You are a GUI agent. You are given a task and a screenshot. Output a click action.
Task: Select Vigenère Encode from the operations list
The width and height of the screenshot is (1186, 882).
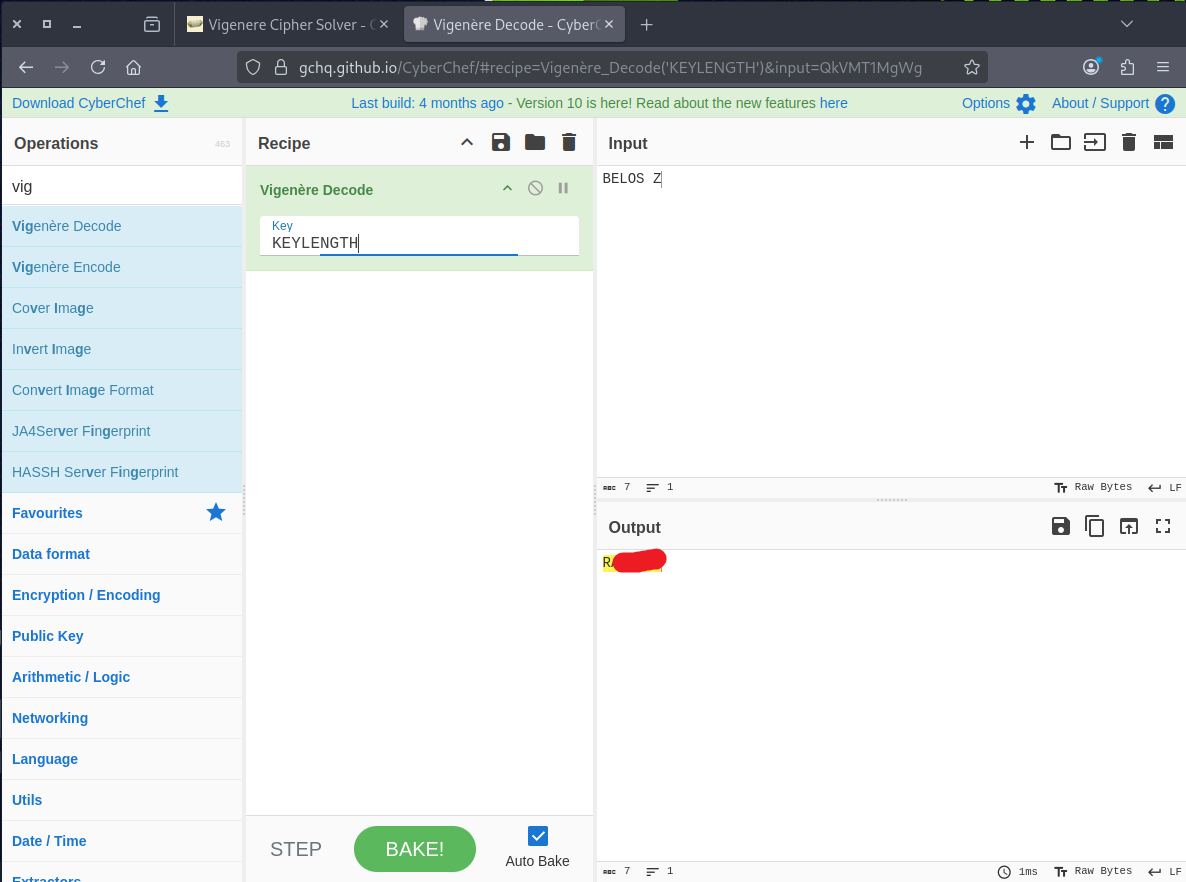pyautogui.click(x=66, y=267)
